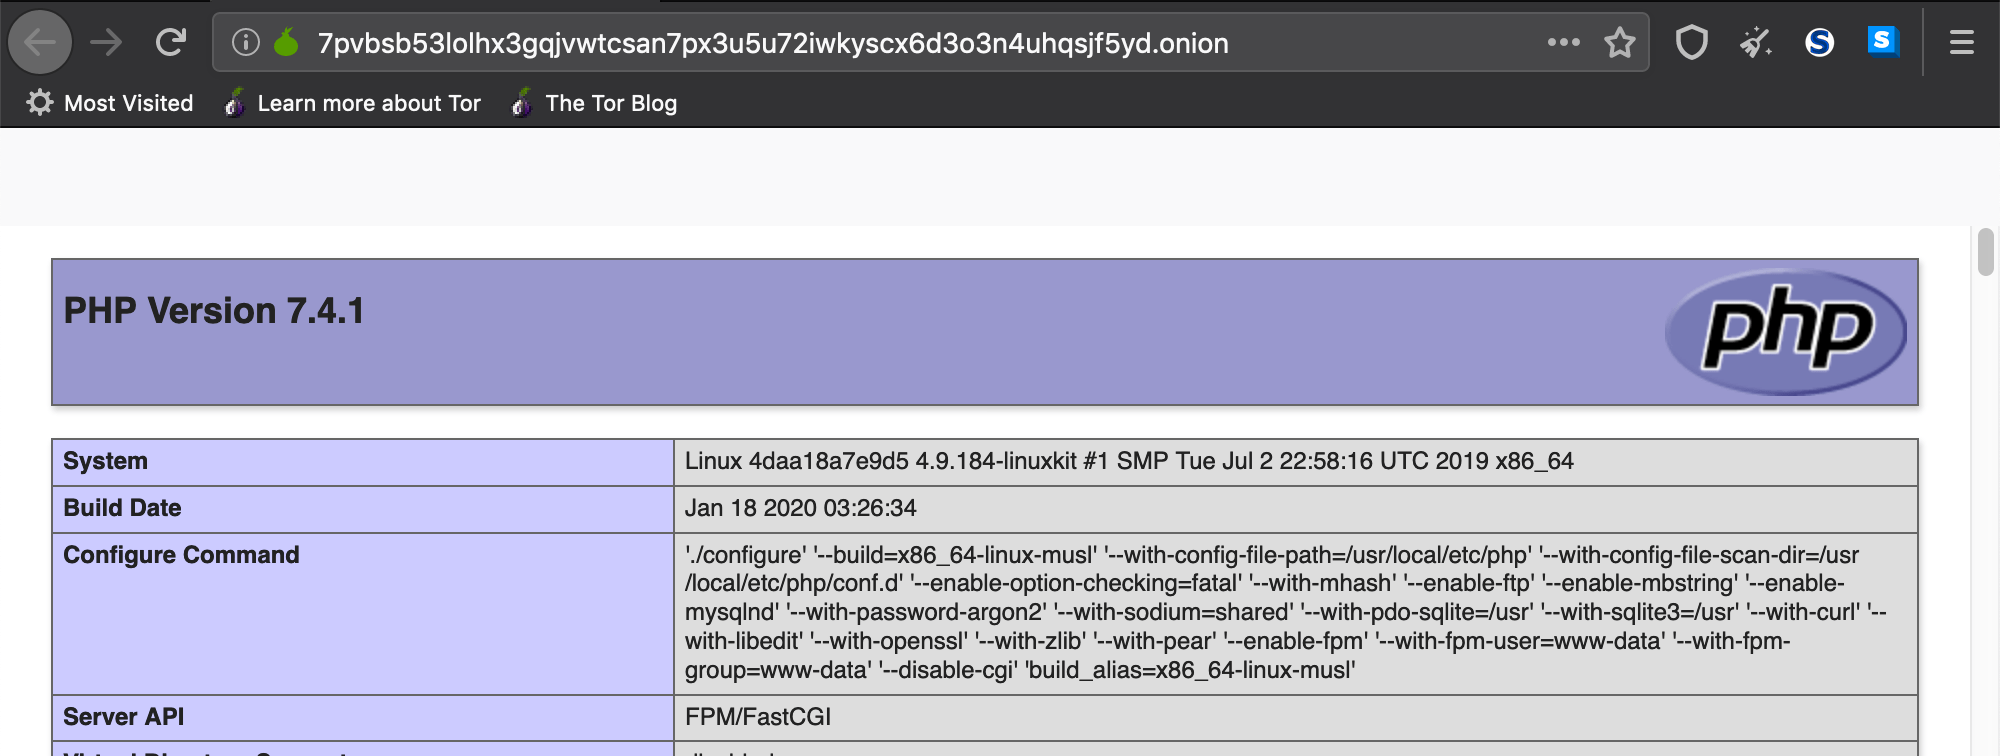Click the forward navigation arrow
The height and width of the screenshot is (756, 2000).
point(106,43)
